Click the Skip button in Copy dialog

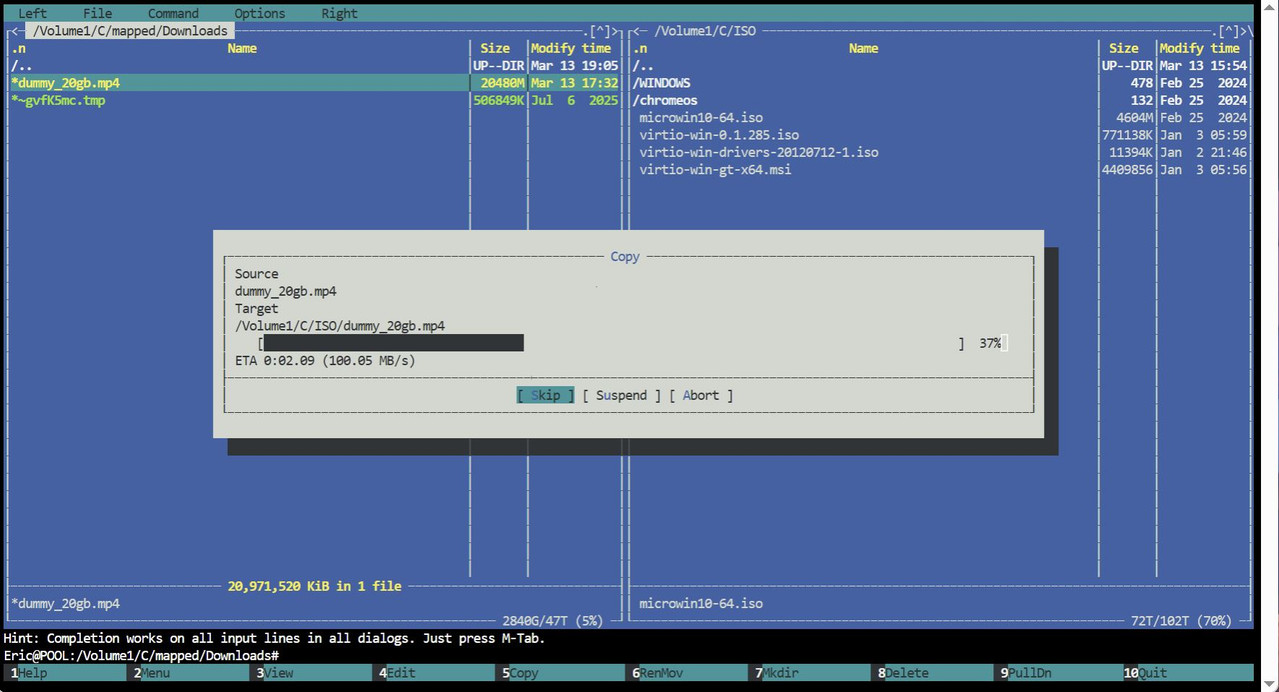(x=546, y=395)
